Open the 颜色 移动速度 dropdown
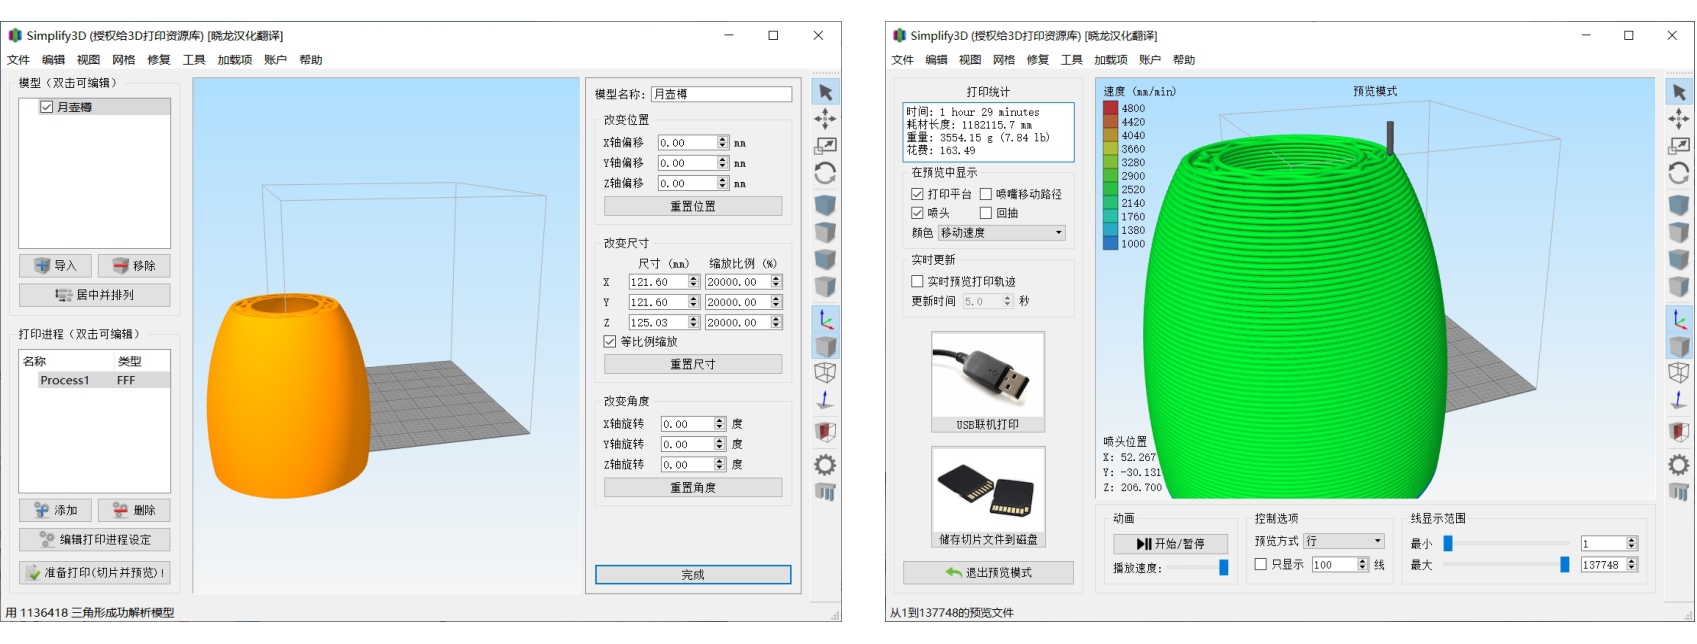 [1001, 233]
